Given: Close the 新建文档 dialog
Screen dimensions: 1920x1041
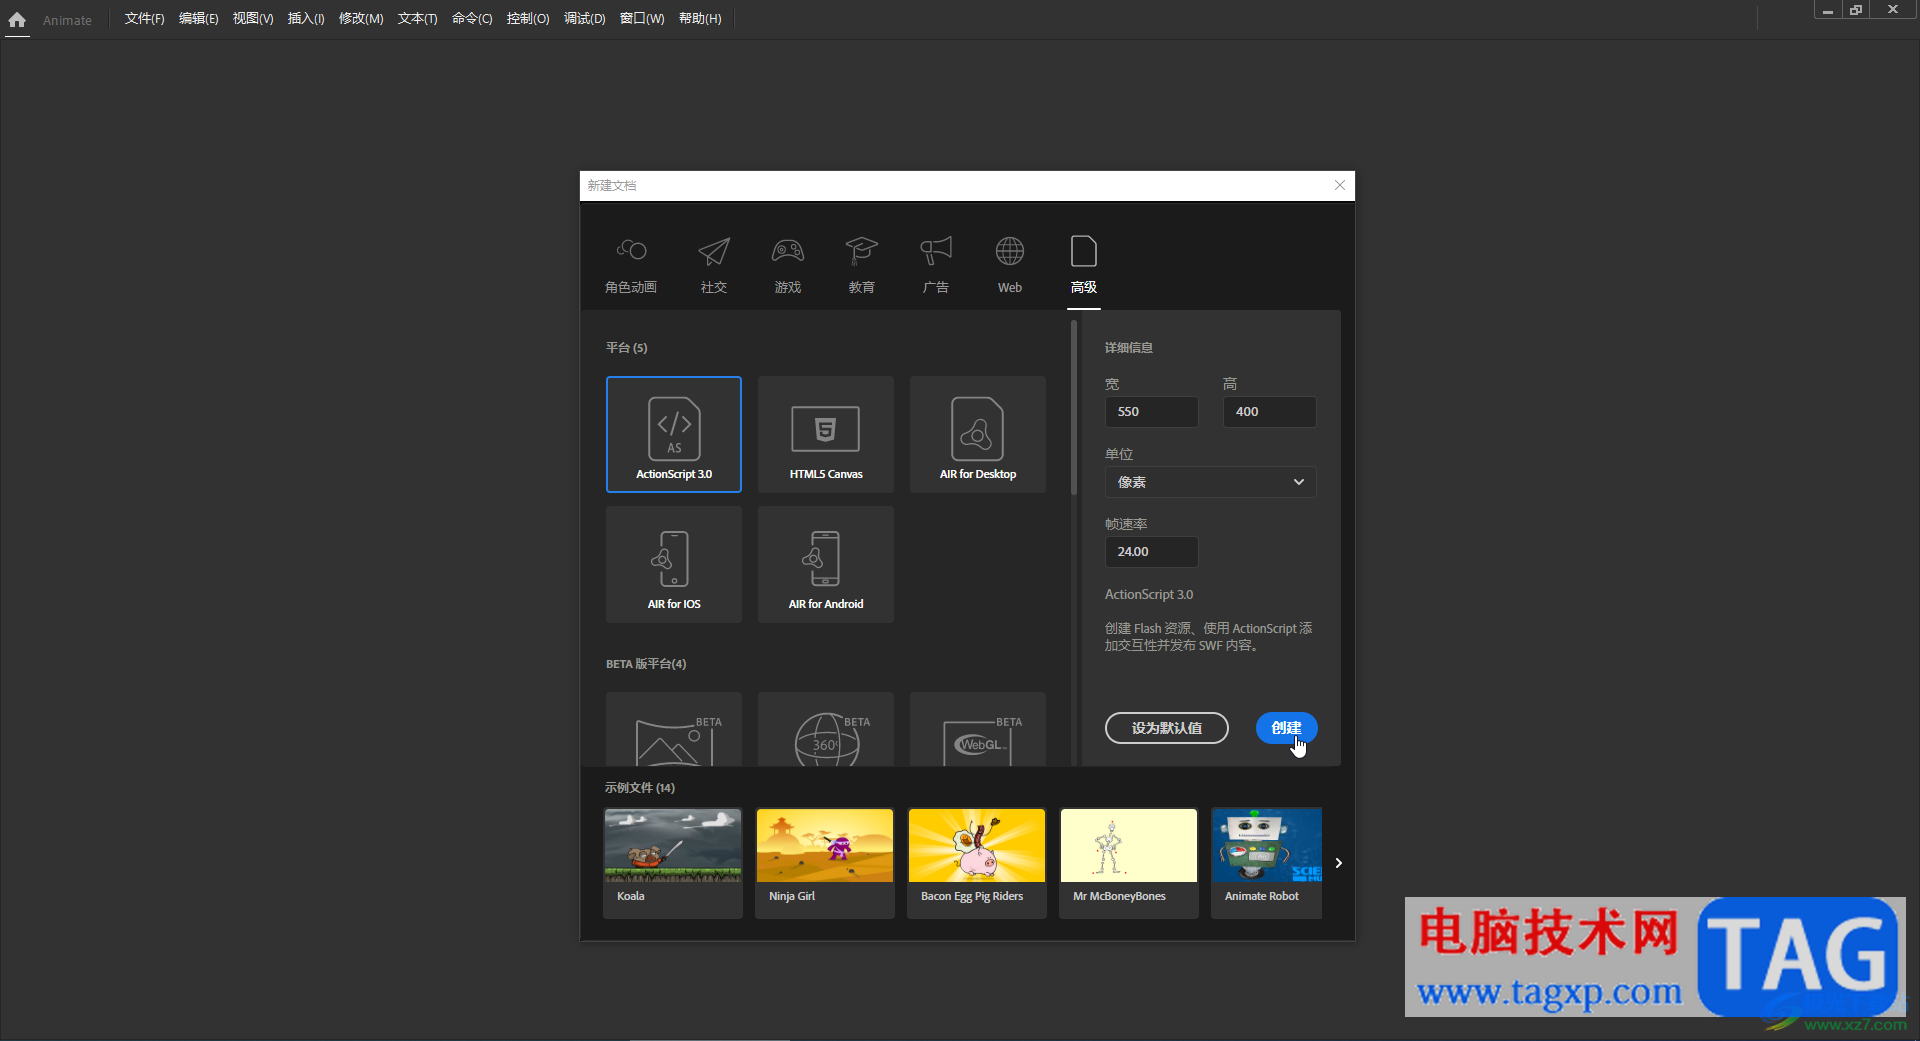Looking at the screenshot, I should tap(1340, 185).
